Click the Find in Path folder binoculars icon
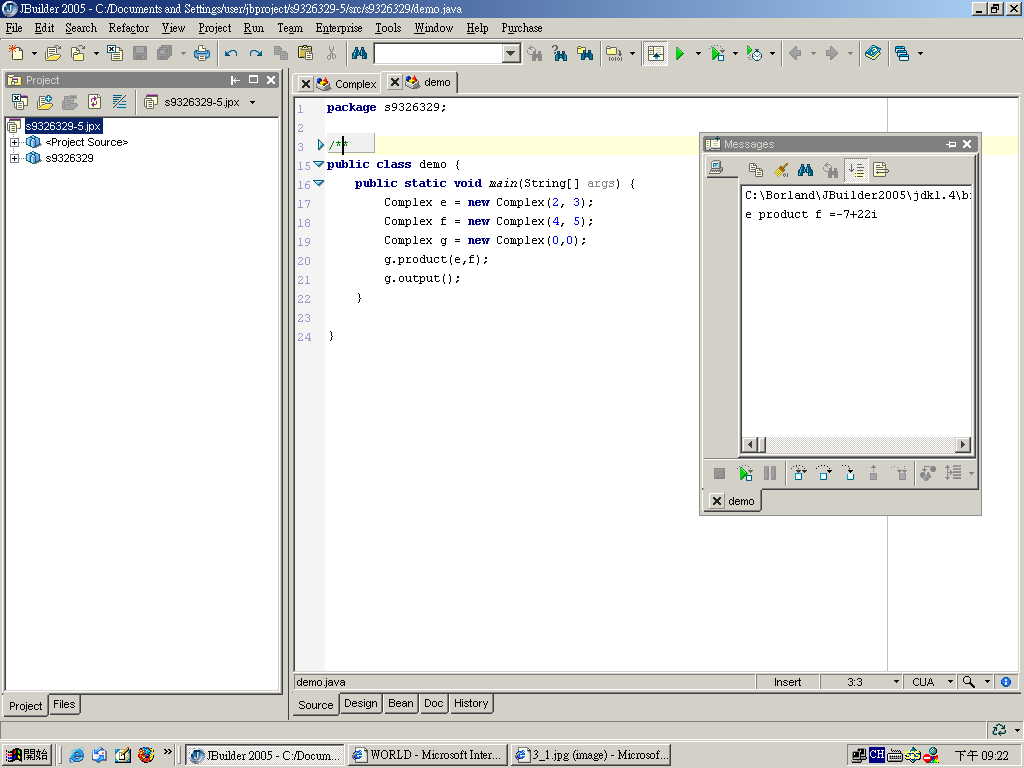This screenshot has width=1024, height=768. [x=585, y=54]
